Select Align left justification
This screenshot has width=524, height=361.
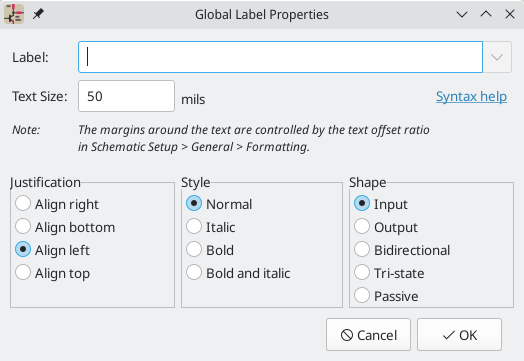52,250
